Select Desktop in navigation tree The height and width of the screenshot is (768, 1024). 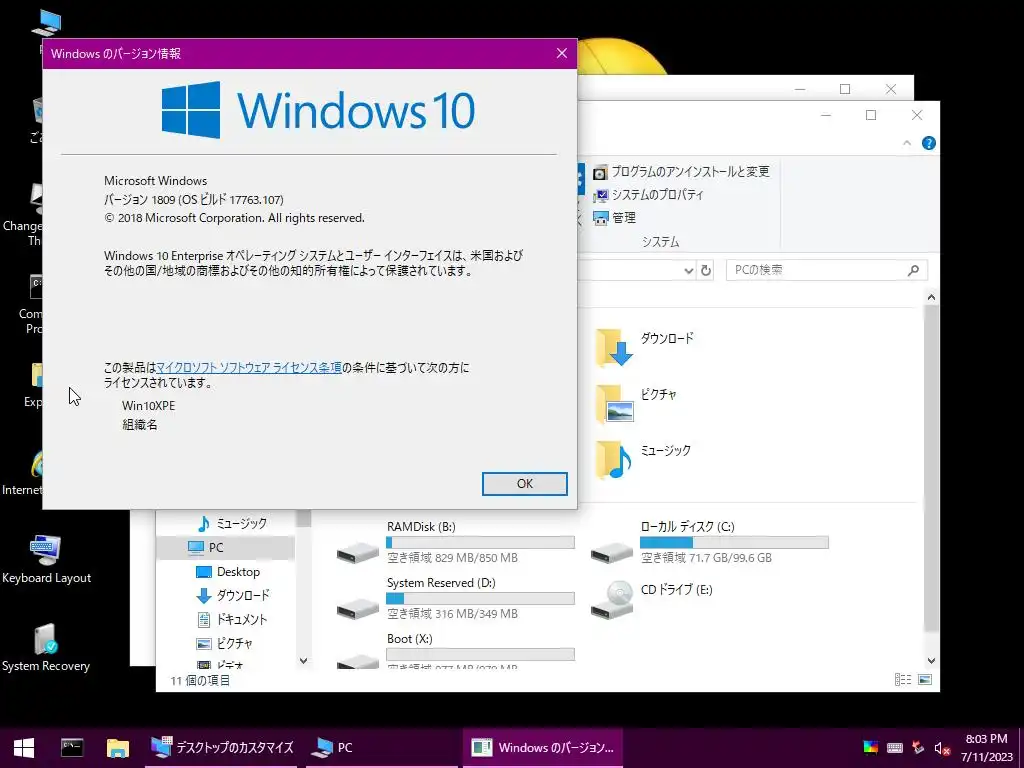[x=227, y=572]
